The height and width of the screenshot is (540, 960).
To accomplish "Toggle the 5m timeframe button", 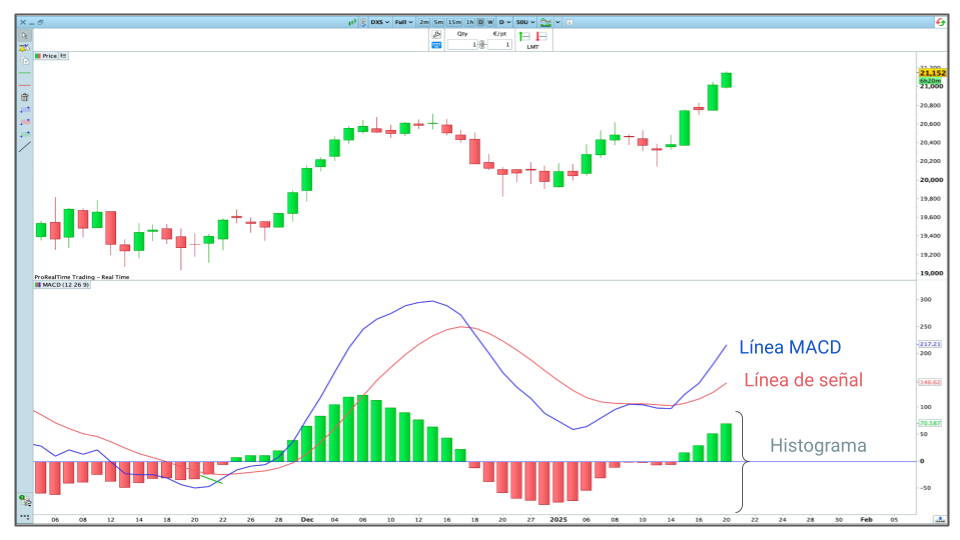I will 438,22.
